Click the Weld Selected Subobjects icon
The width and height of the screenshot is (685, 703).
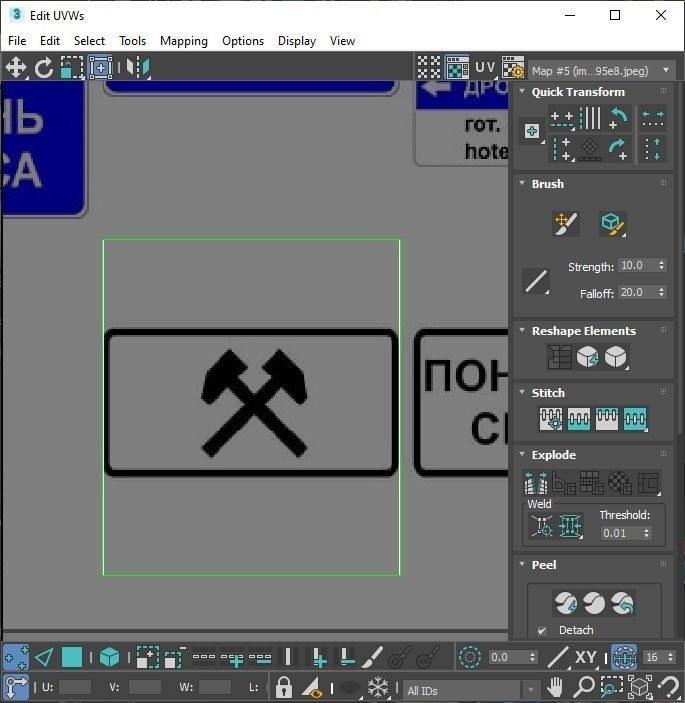(x=570, y=525)
